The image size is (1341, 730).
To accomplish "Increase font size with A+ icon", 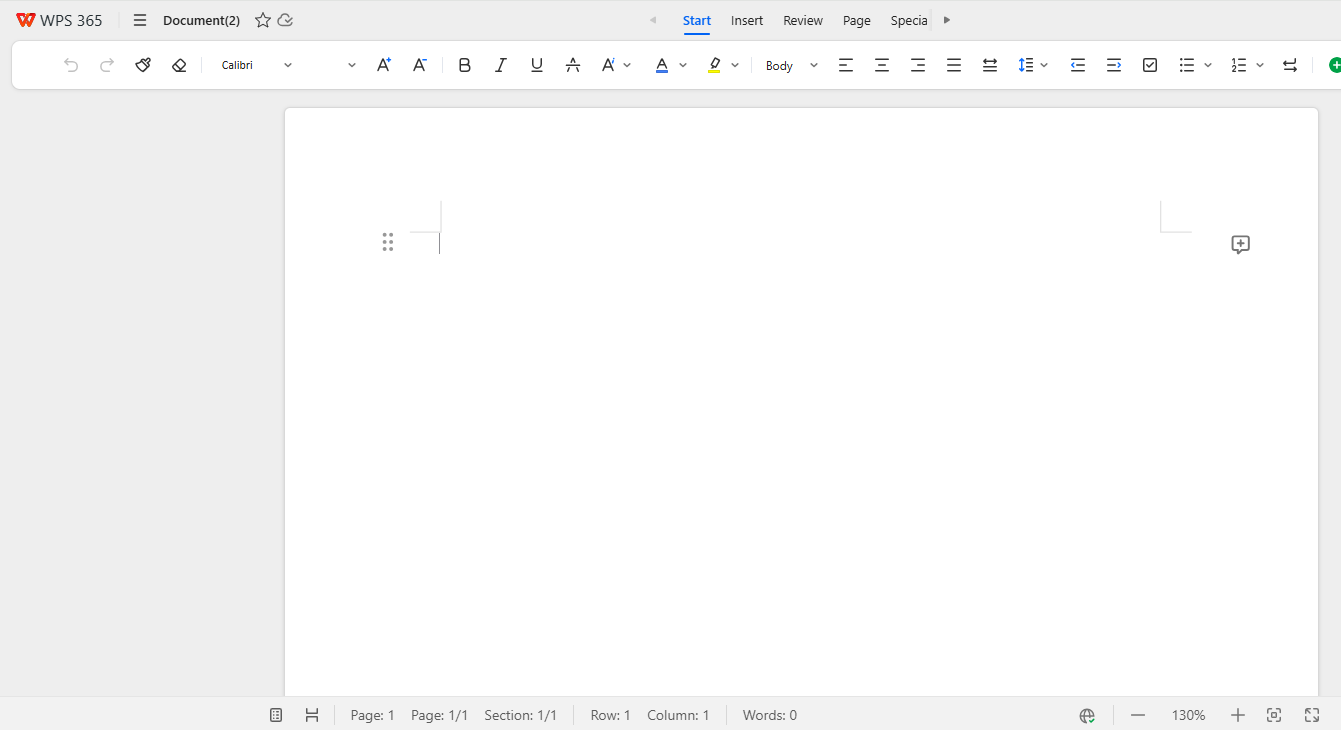I will click(384, 65).
